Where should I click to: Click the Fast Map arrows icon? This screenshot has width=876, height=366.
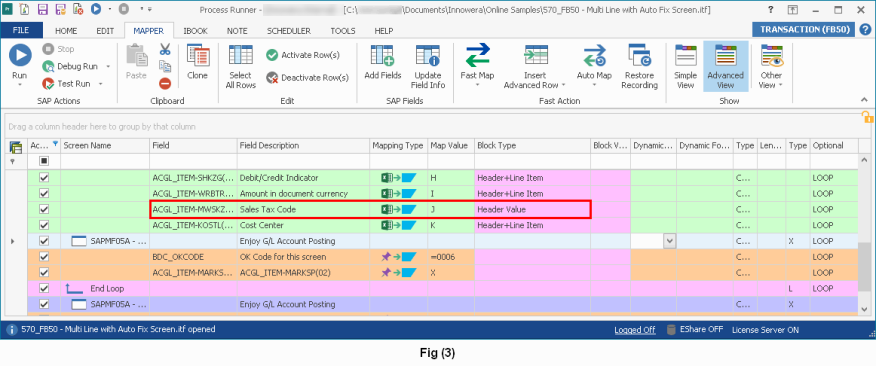pyautogui.click(x=477, y=55)
